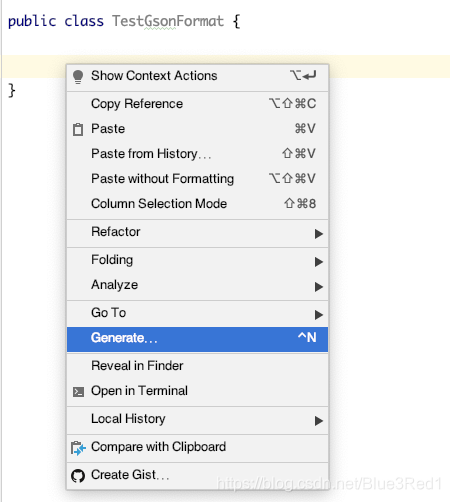Select Reveal in Finder
The height and width of the screenshot is (502, 450).
tap(197, 366)
